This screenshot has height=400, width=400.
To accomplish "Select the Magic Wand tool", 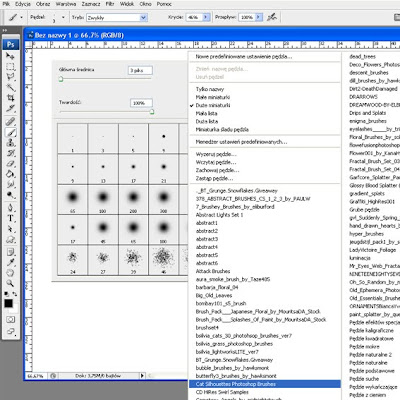I will coord(10,87).
